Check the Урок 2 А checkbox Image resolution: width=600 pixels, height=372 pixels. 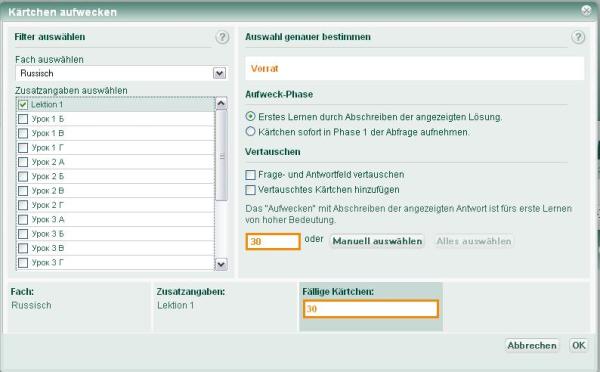pyautogui.click(x=23, y=162)
